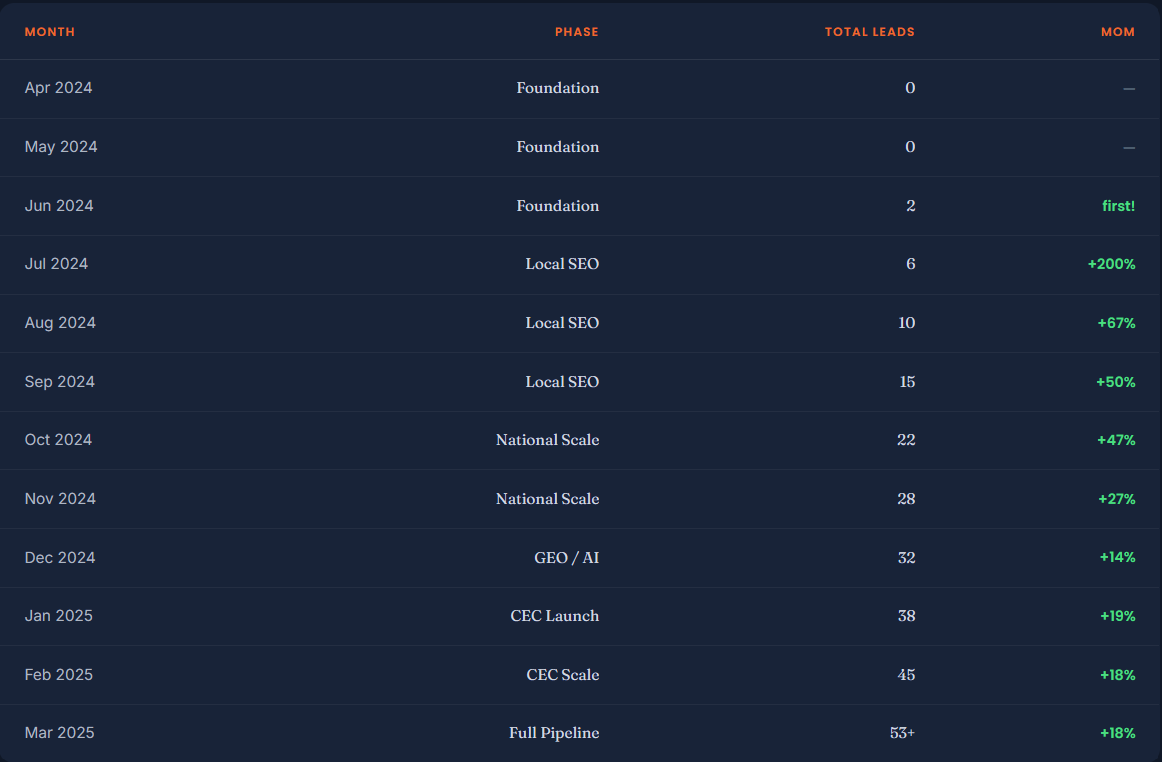This screenshot has height=762, width=1162.
Task: Click the +67% MoM value
Action: point(1116,323)
